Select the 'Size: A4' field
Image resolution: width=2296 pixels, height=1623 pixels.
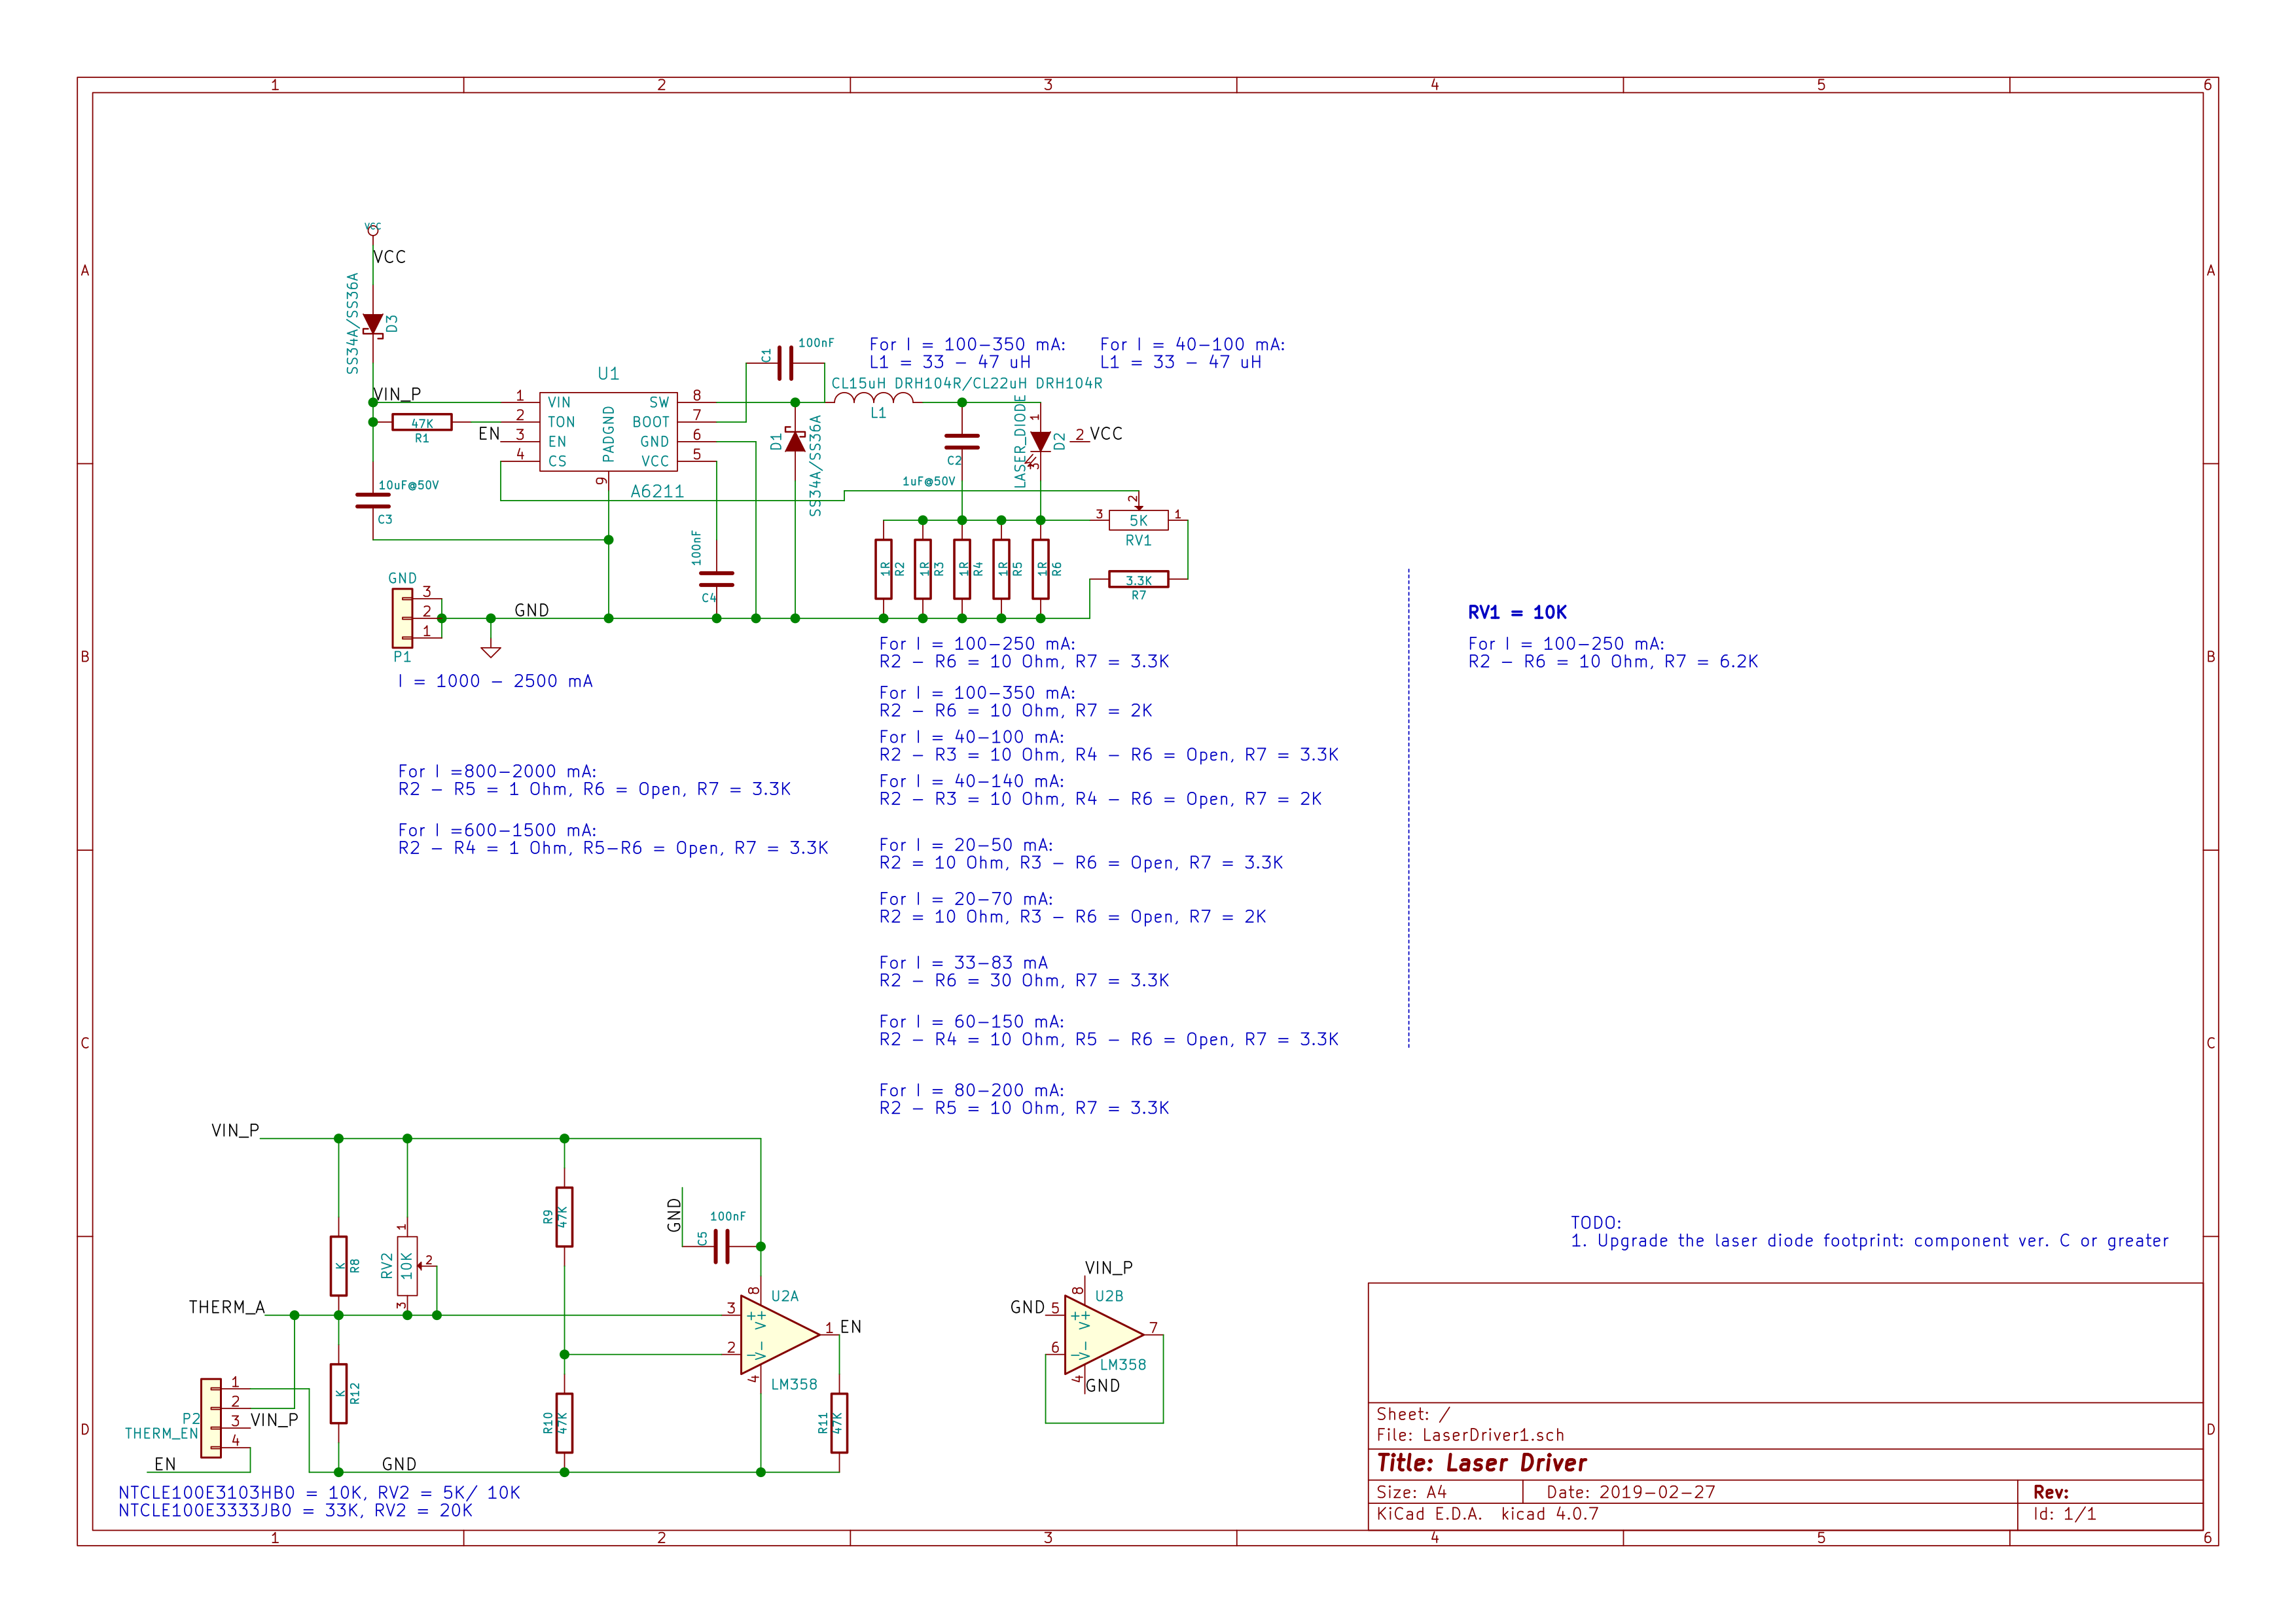coord(1411,1492)
